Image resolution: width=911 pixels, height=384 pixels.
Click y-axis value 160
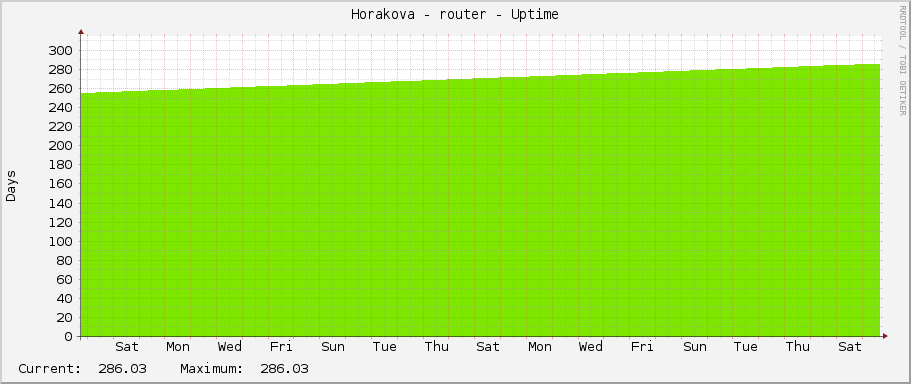[x=61, y=184]
